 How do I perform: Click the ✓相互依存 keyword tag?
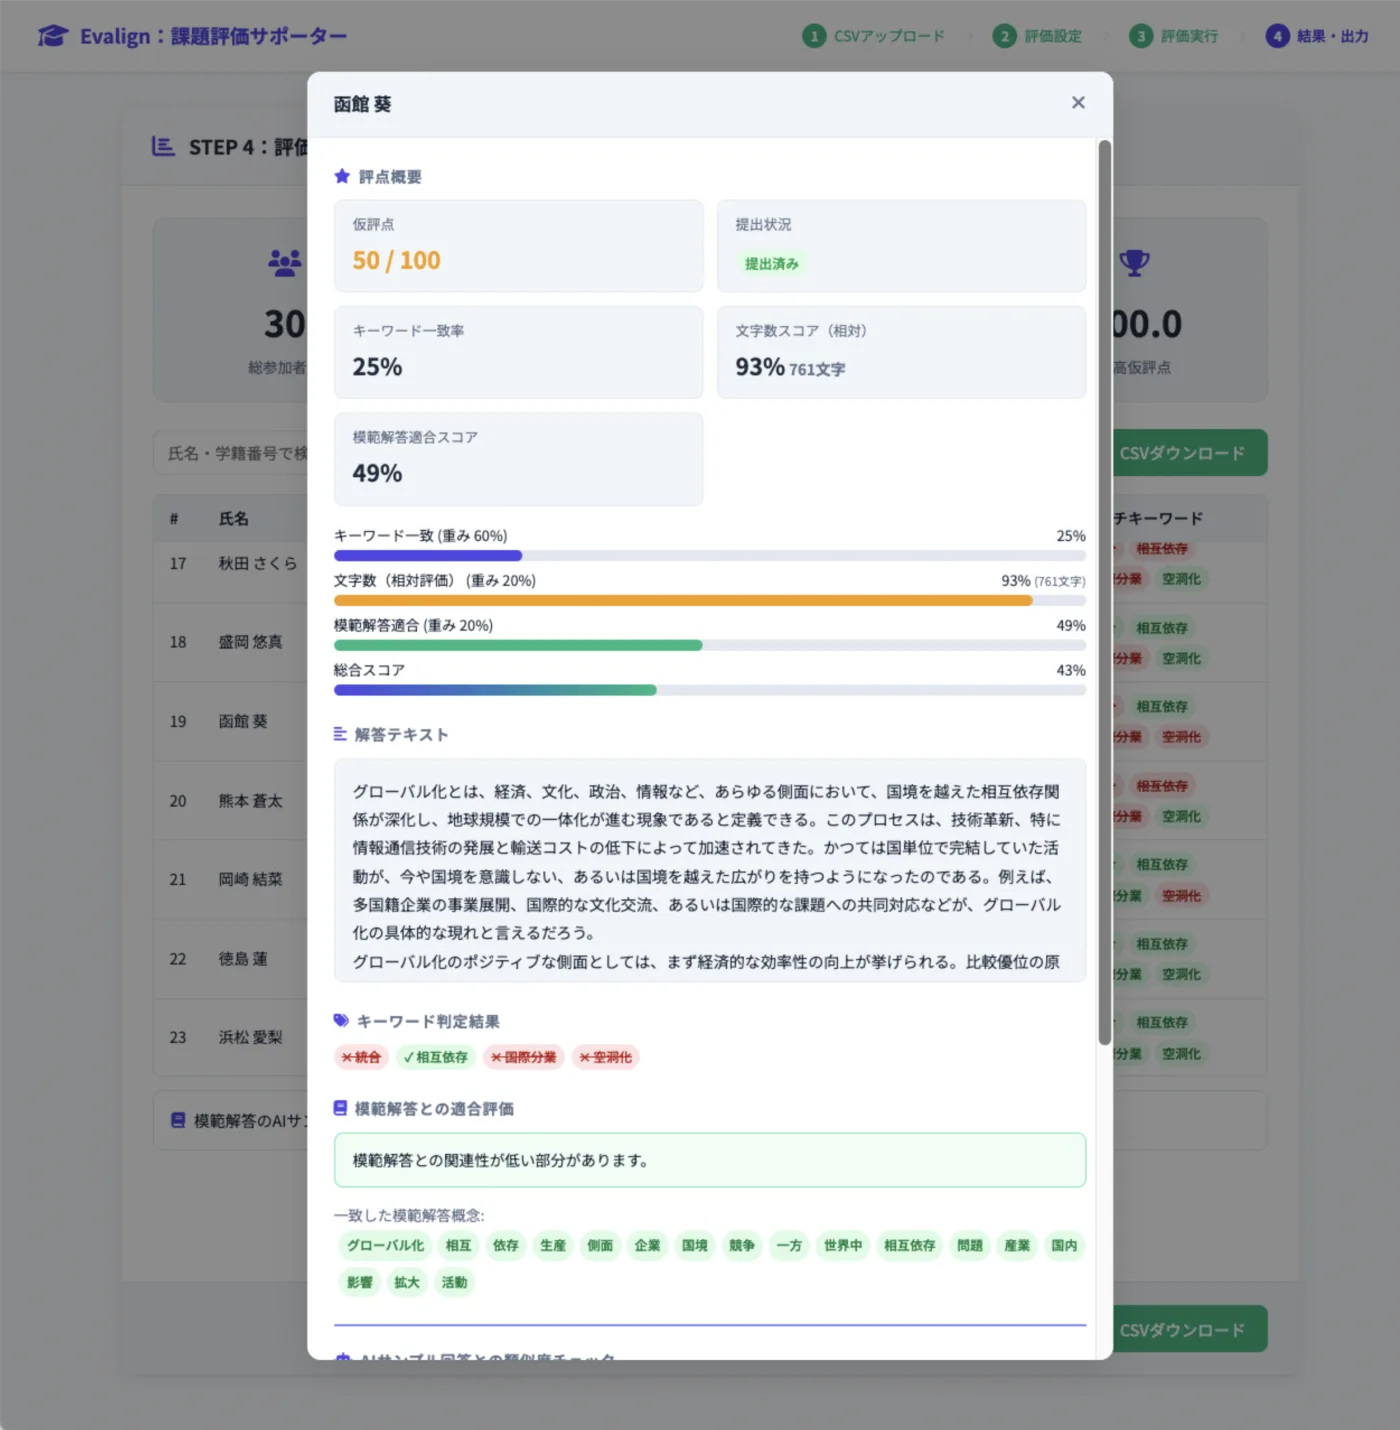[436, 1057]
